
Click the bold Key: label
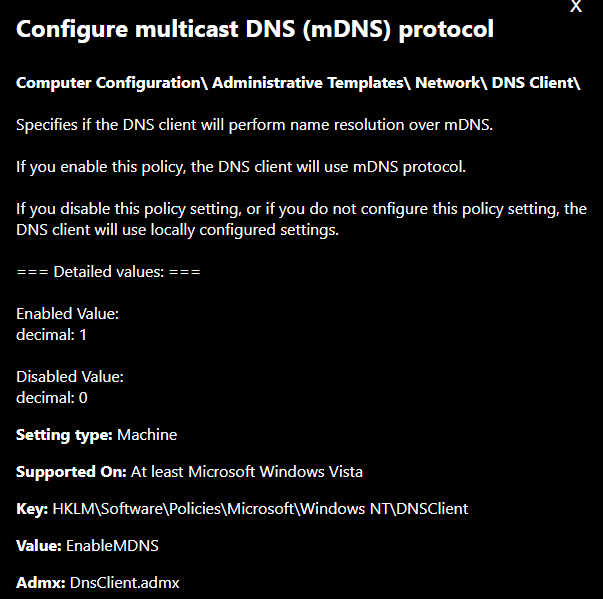tap(32, 509)
